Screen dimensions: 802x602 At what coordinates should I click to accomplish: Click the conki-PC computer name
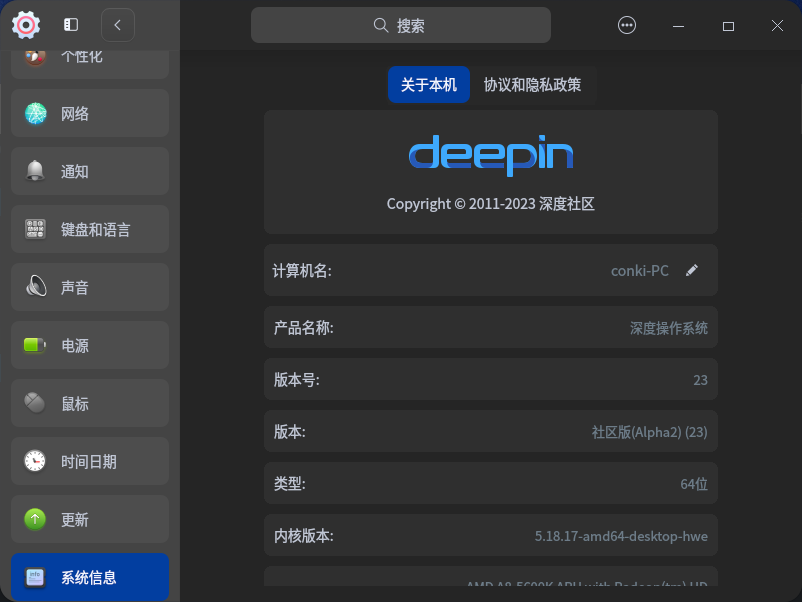(640, 271)
